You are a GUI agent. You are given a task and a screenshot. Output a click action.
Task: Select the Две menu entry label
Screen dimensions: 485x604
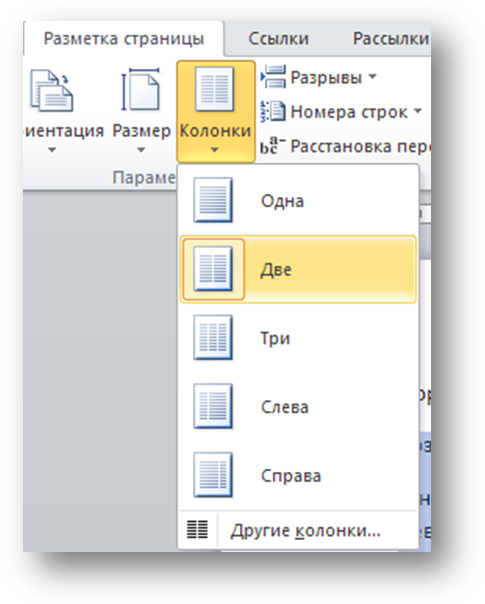click(276, 270)
